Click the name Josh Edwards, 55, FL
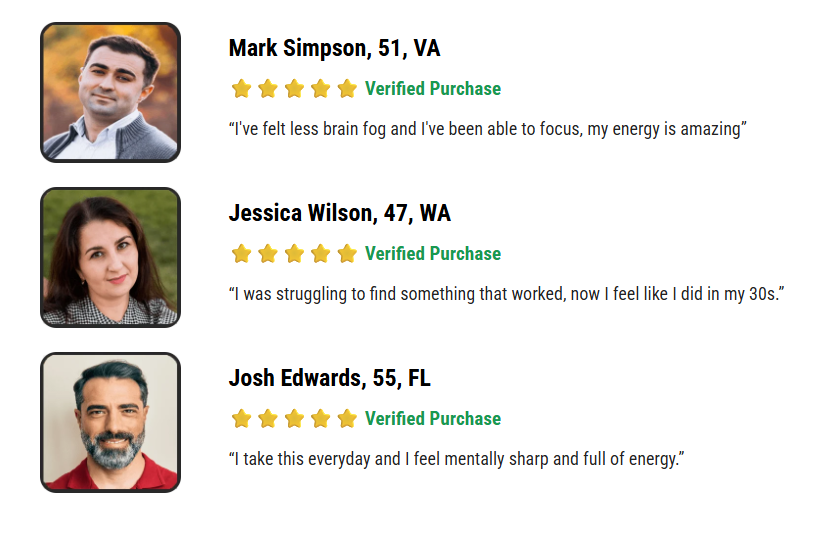 pyautogui.click(x=329, y=378)
